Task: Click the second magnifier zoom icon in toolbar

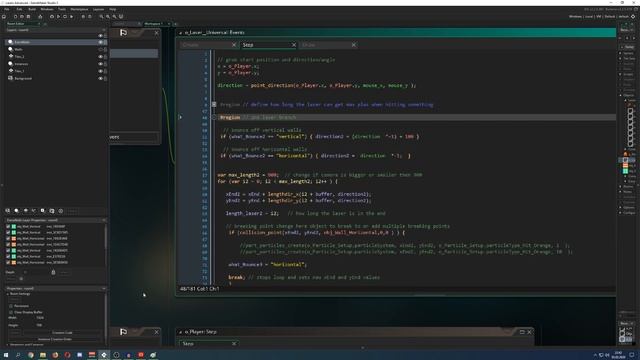Action: tap(108, 17)
